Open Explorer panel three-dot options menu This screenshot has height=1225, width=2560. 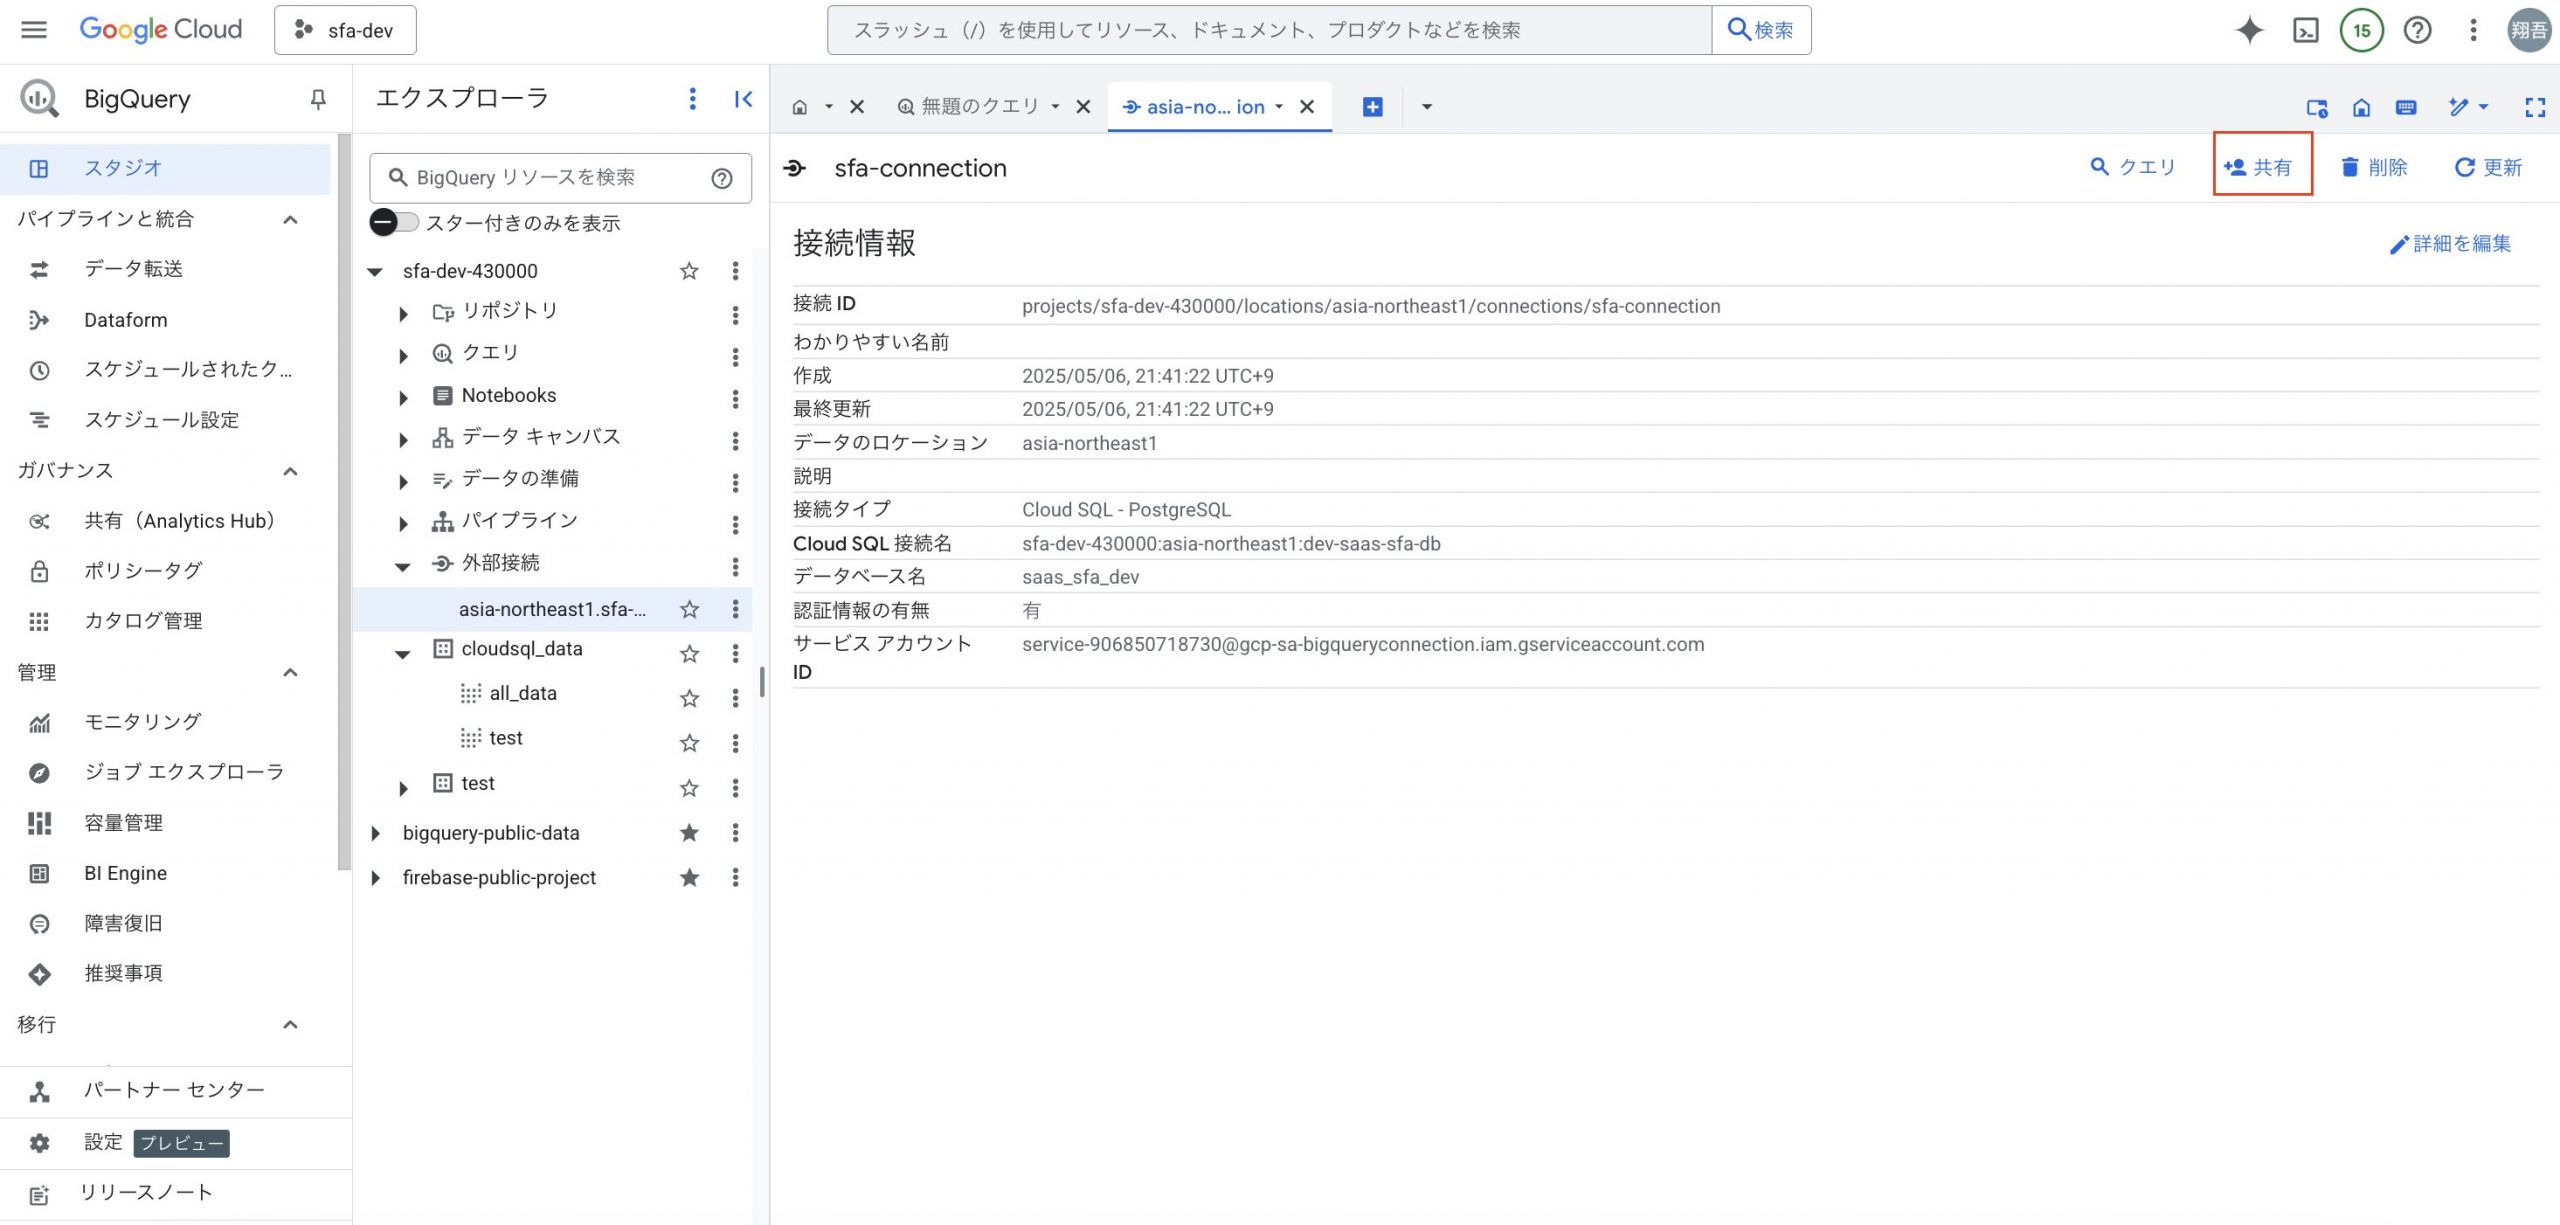[692, 98]
